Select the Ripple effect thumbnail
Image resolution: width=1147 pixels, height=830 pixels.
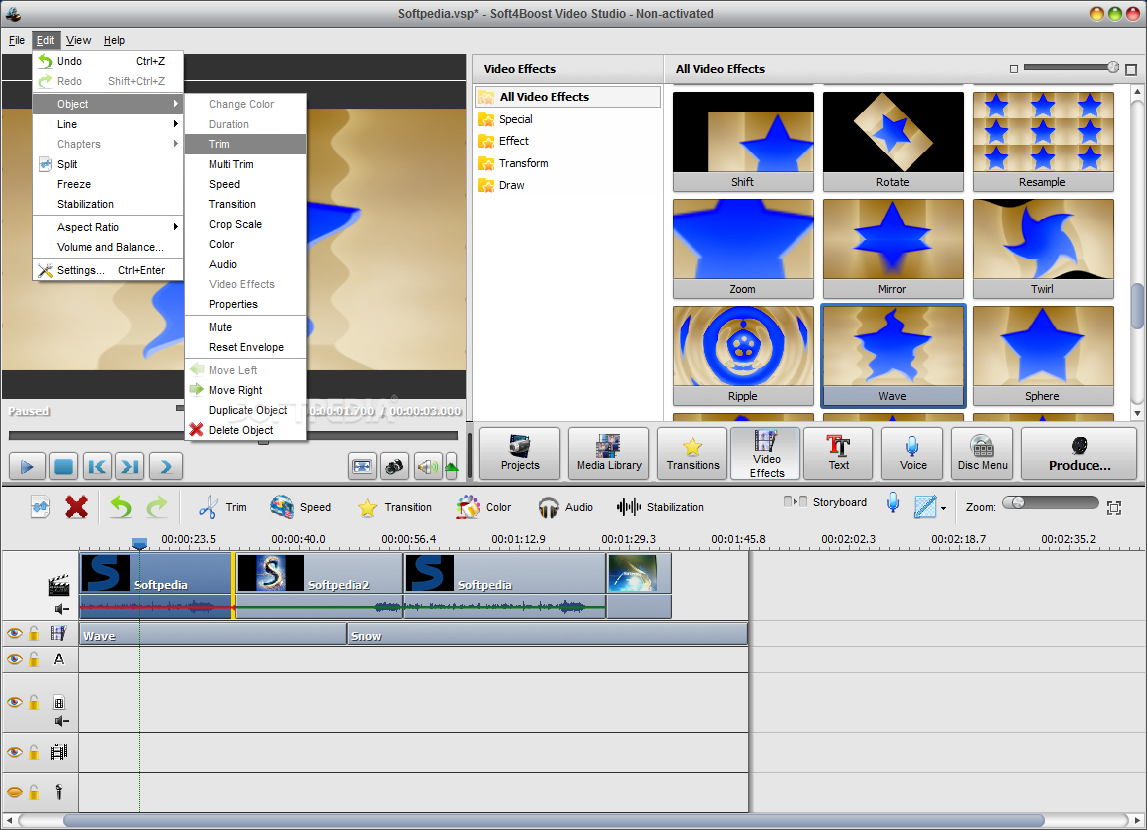[x=743, y=355]
